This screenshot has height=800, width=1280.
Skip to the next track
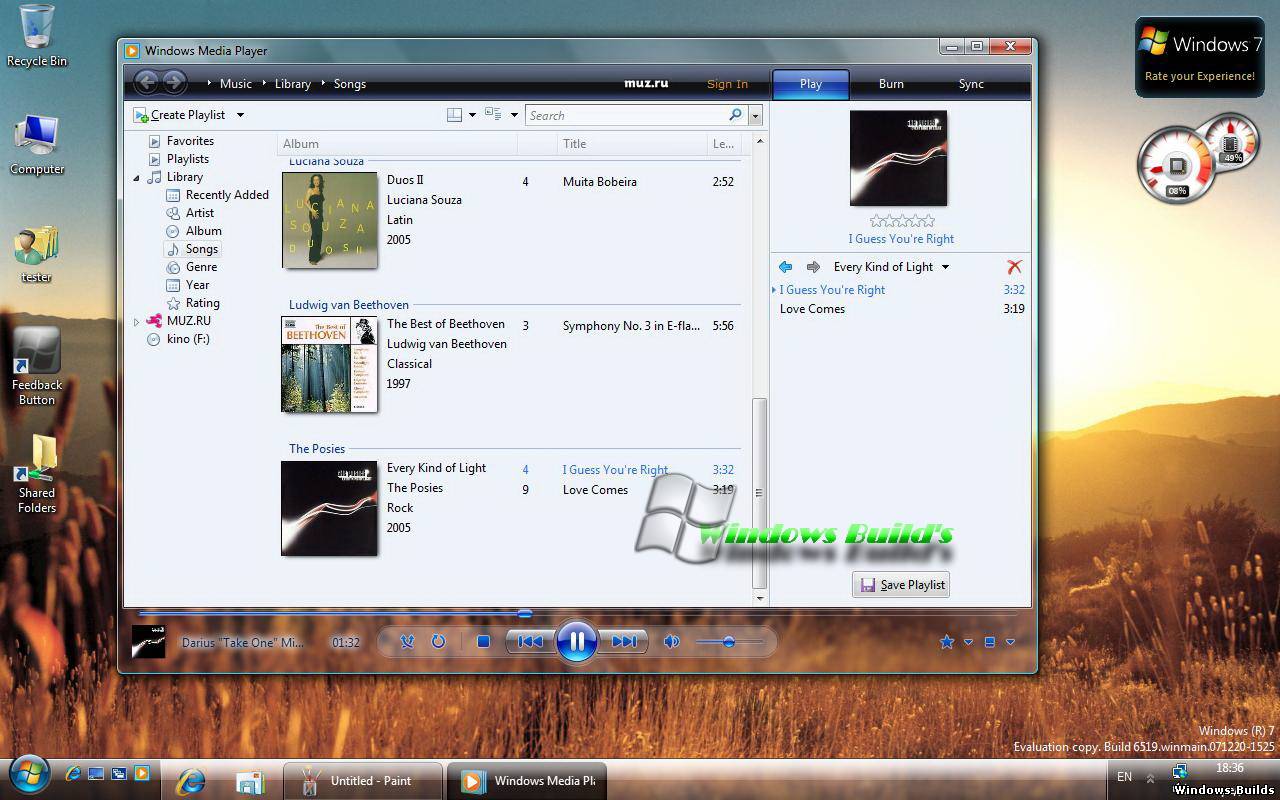pos(623,642)
